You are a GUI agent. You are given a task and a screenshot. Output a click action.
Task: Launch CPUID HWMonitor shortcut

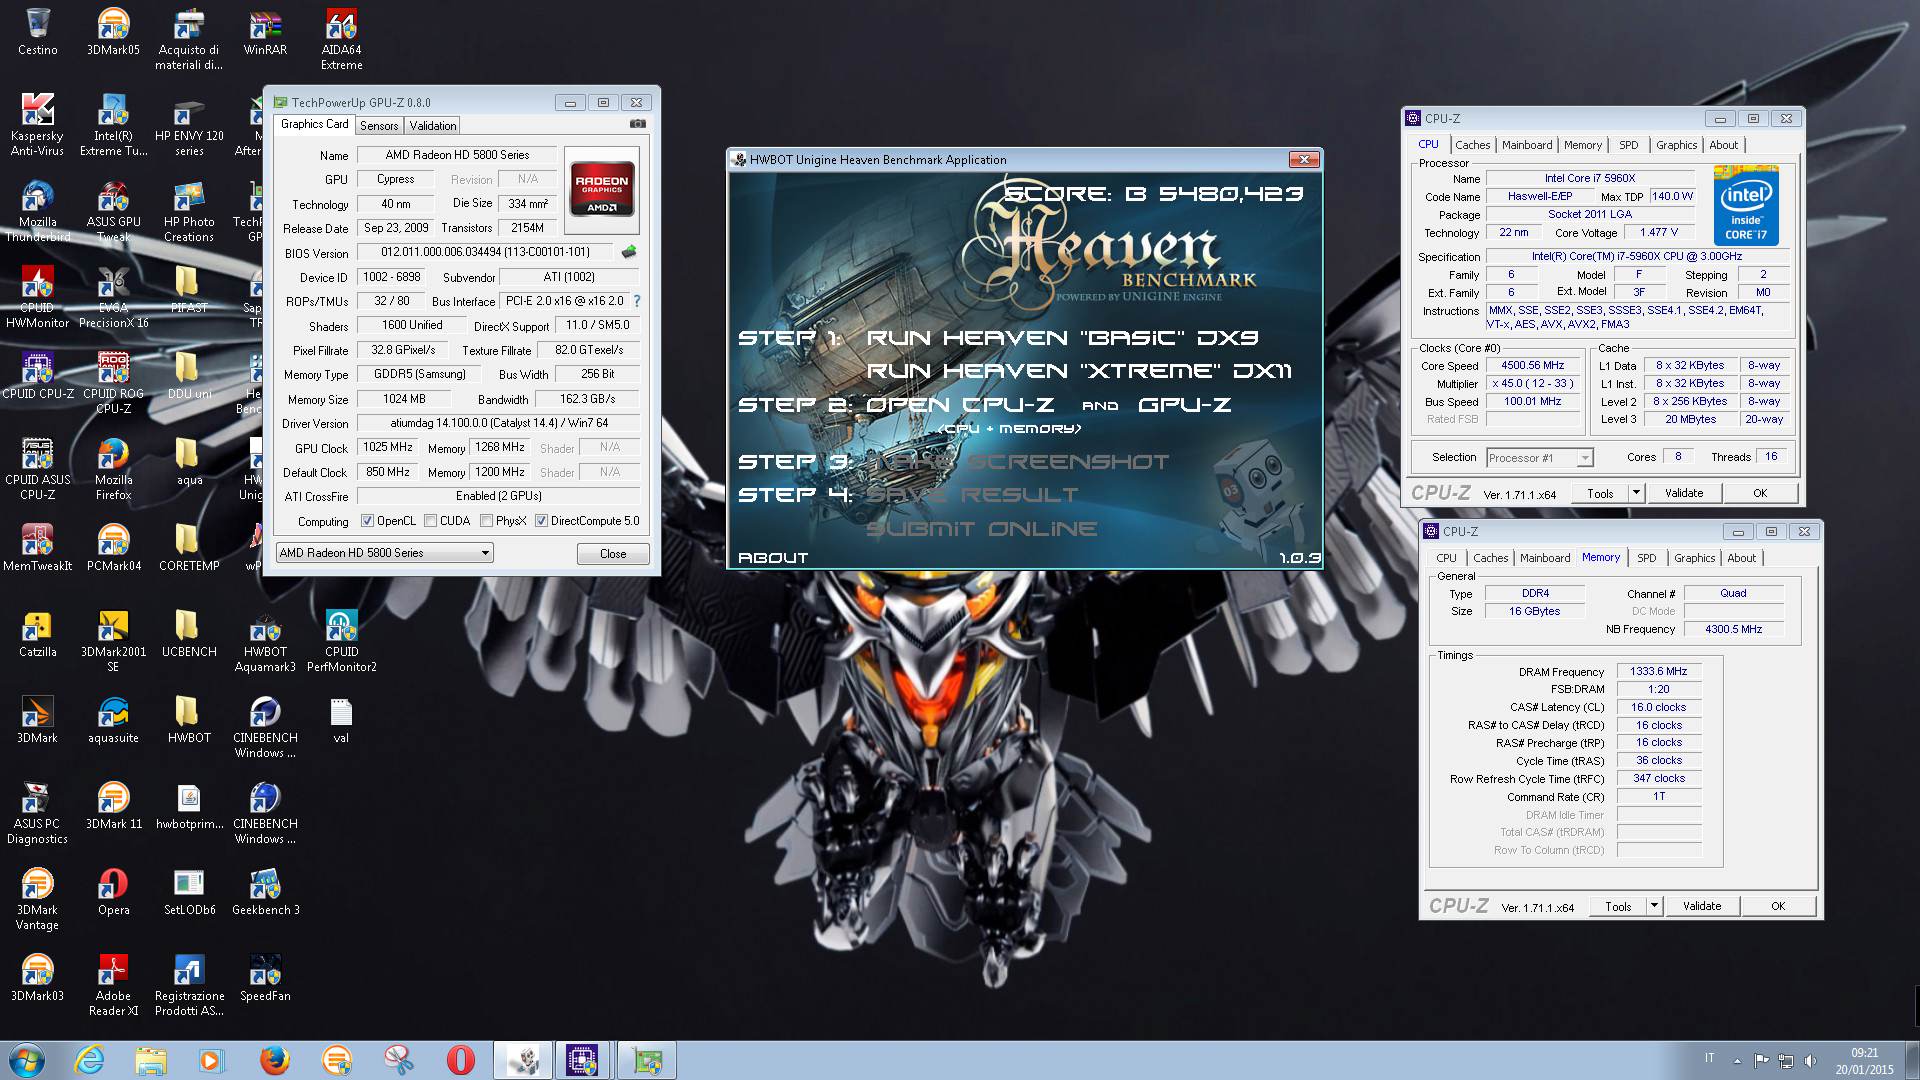tap(37, 297)
